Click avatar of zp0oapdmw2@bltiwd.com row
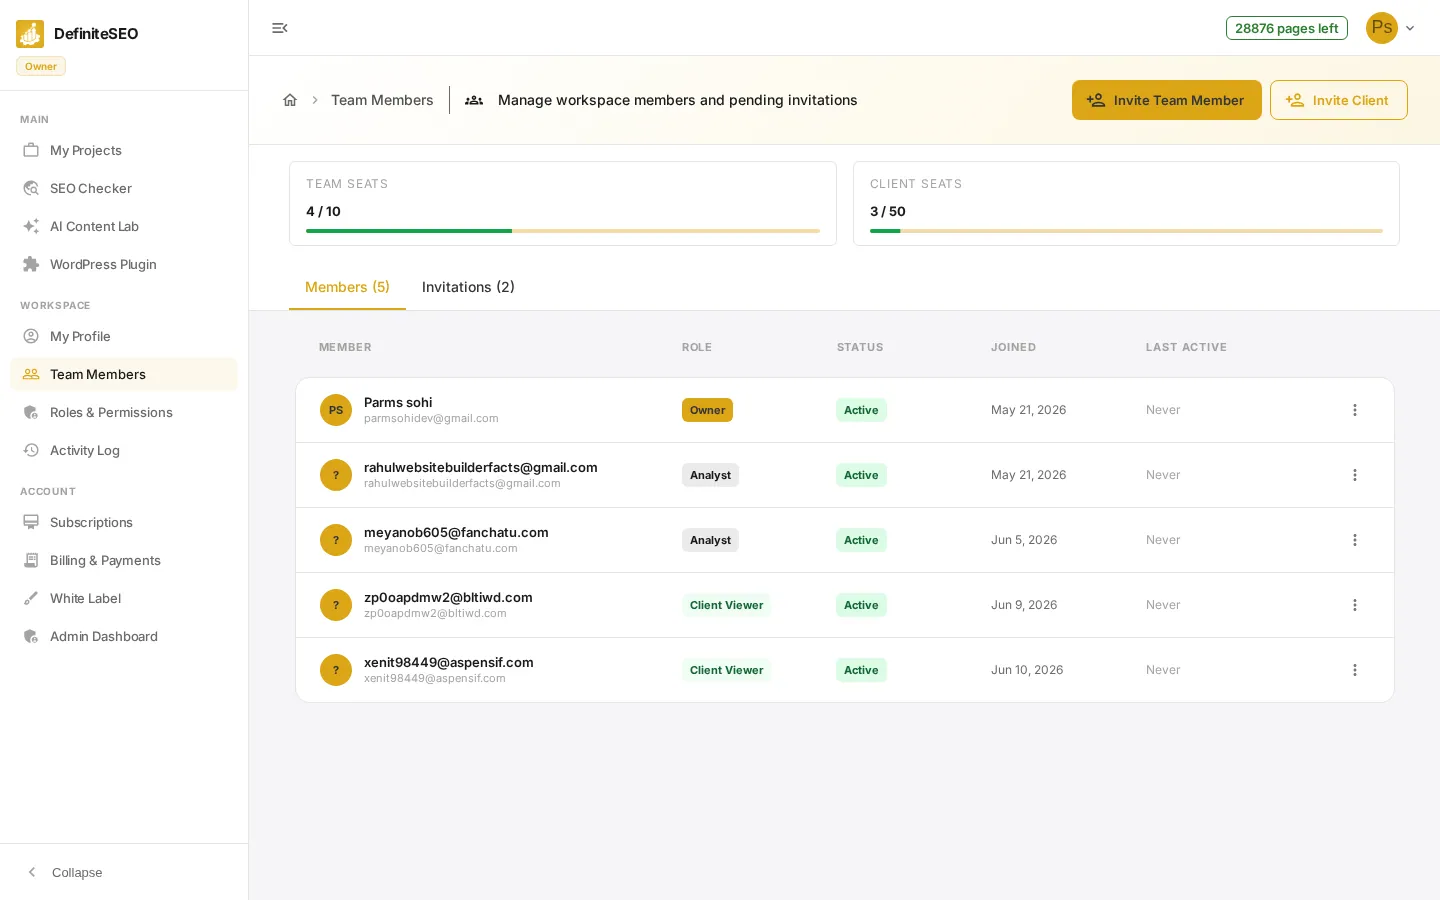This screenshot has height=900, width=1440. [x=336, y=605]
